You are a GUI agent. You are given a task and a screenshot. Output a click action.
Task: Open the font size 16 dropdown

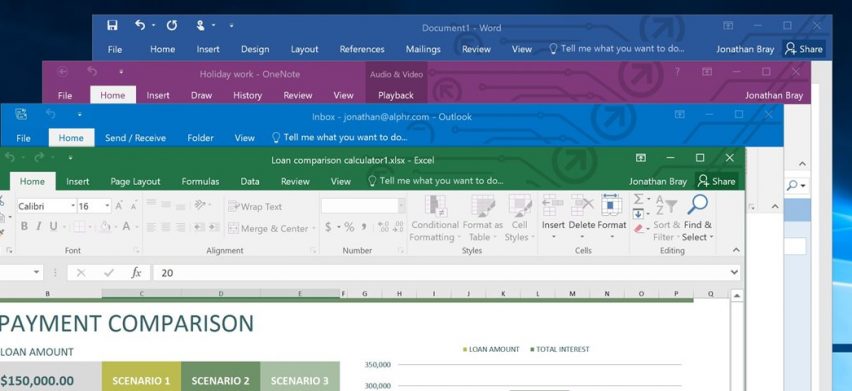tap(107, 206)
